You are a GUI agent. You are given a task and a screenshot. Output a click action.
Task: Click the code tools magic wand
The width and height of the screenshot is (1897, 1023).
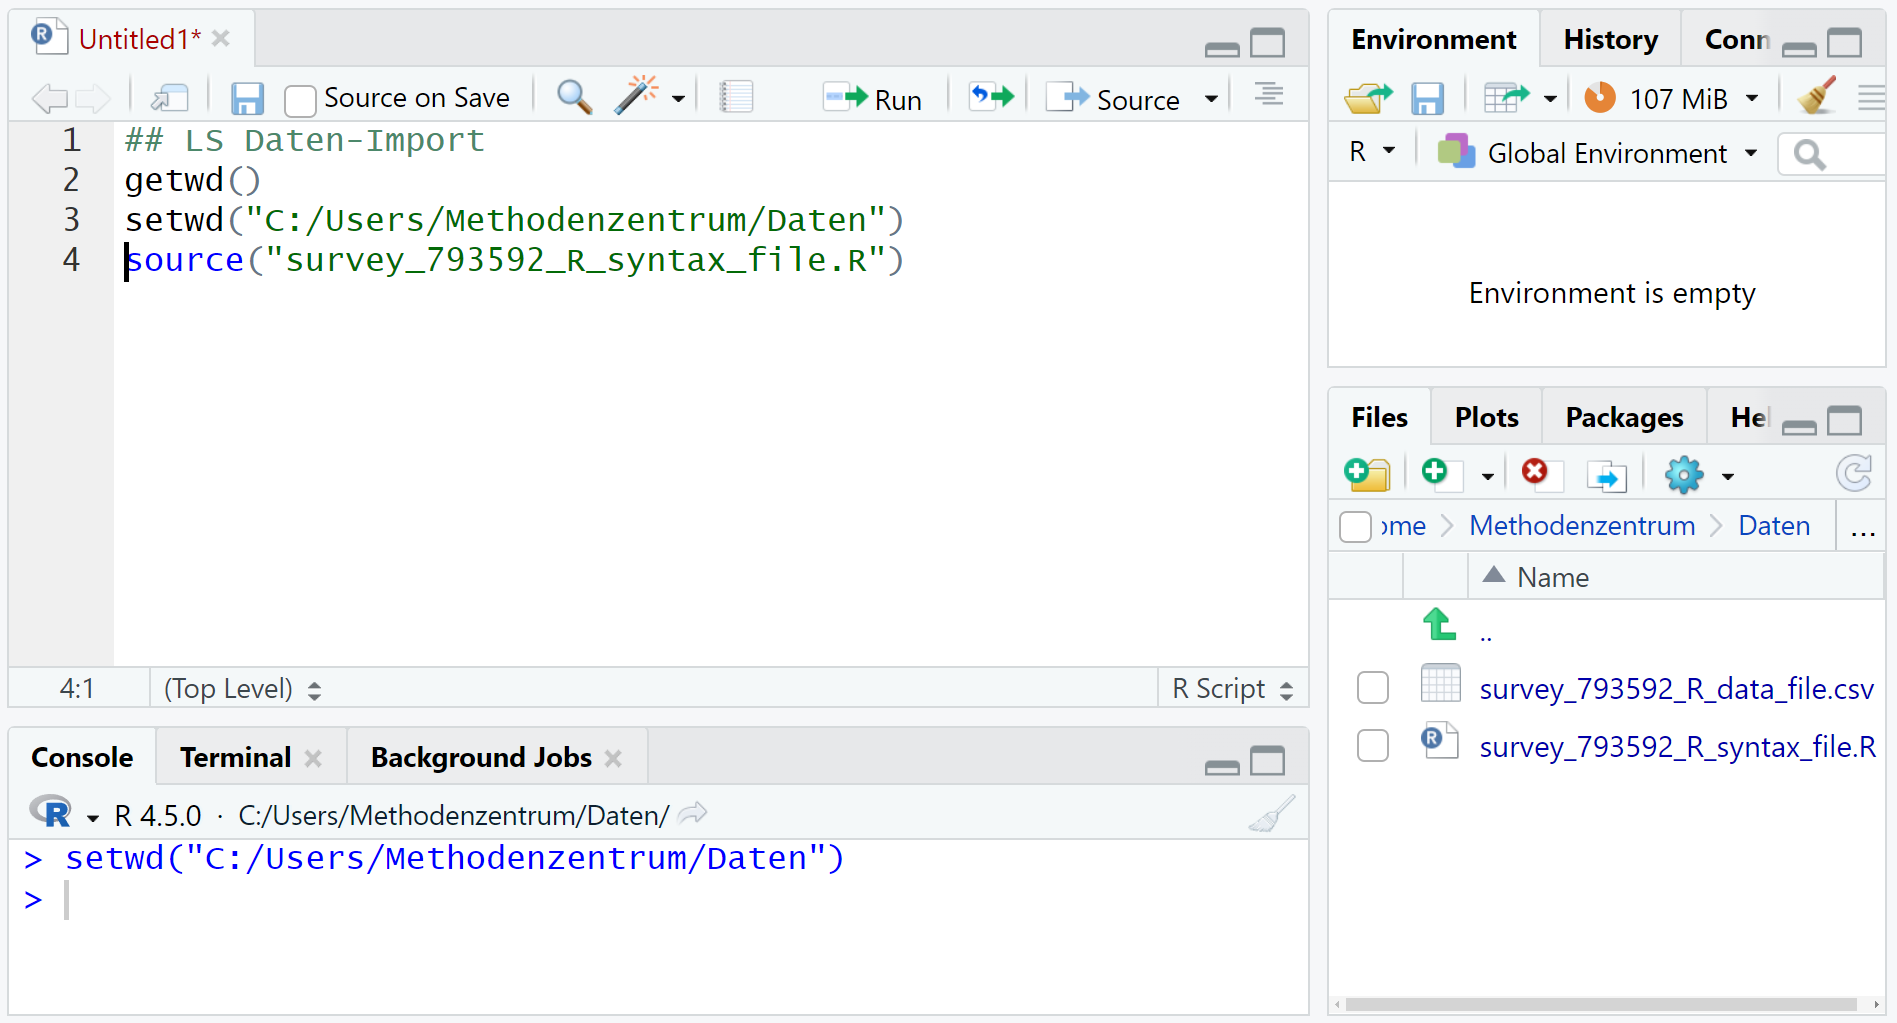pos(636,96)
